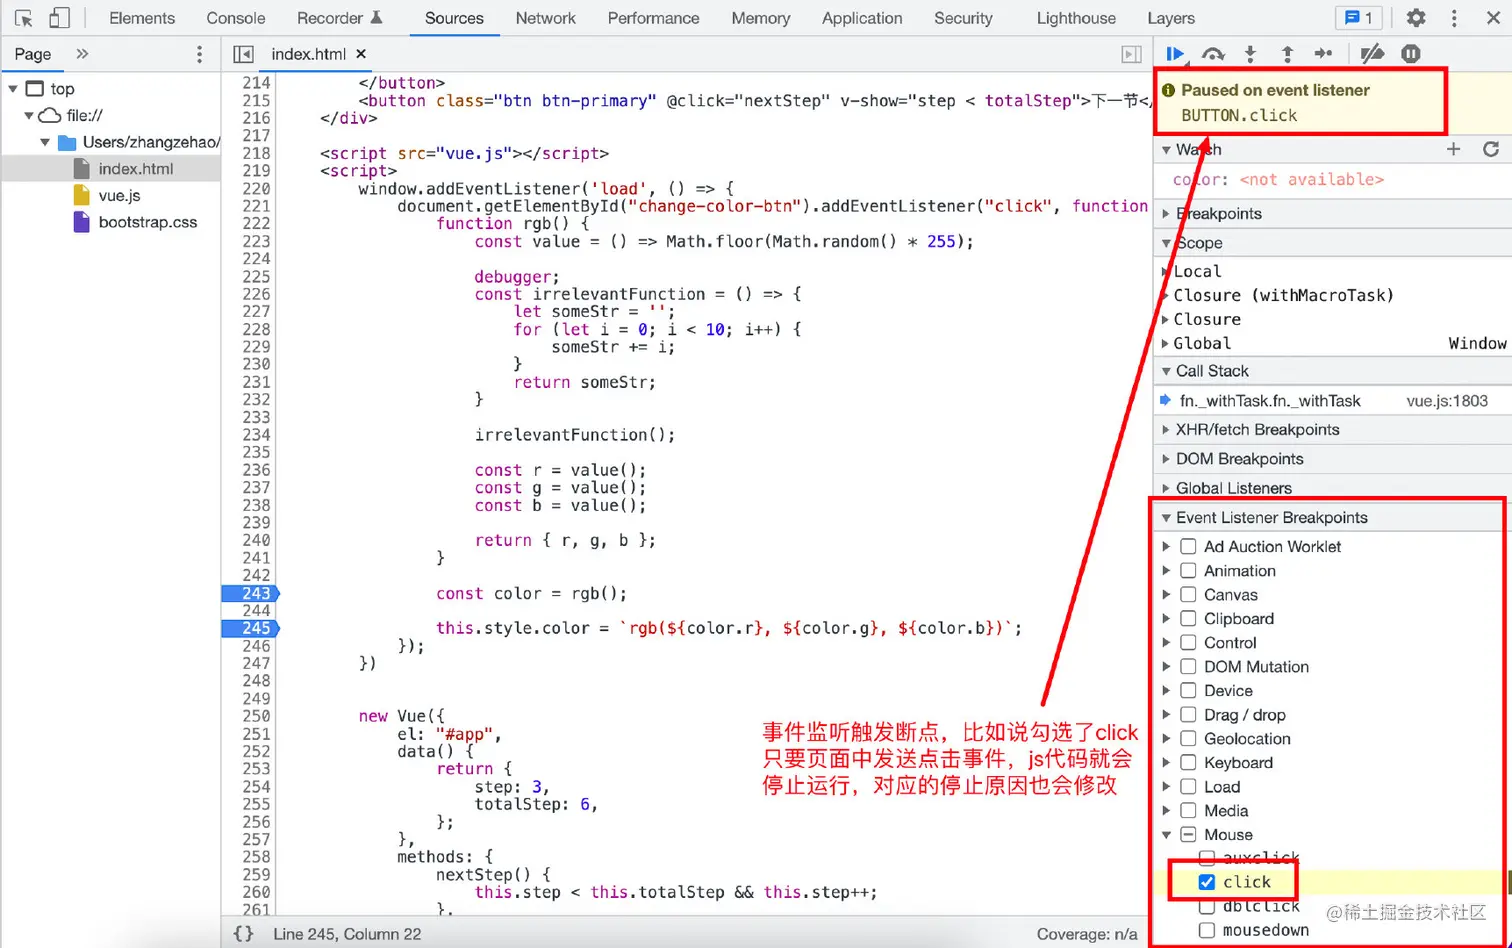The image size is (1512, 948).
Task: Select index.html in the file tree
Action: [x=136, y=168]
